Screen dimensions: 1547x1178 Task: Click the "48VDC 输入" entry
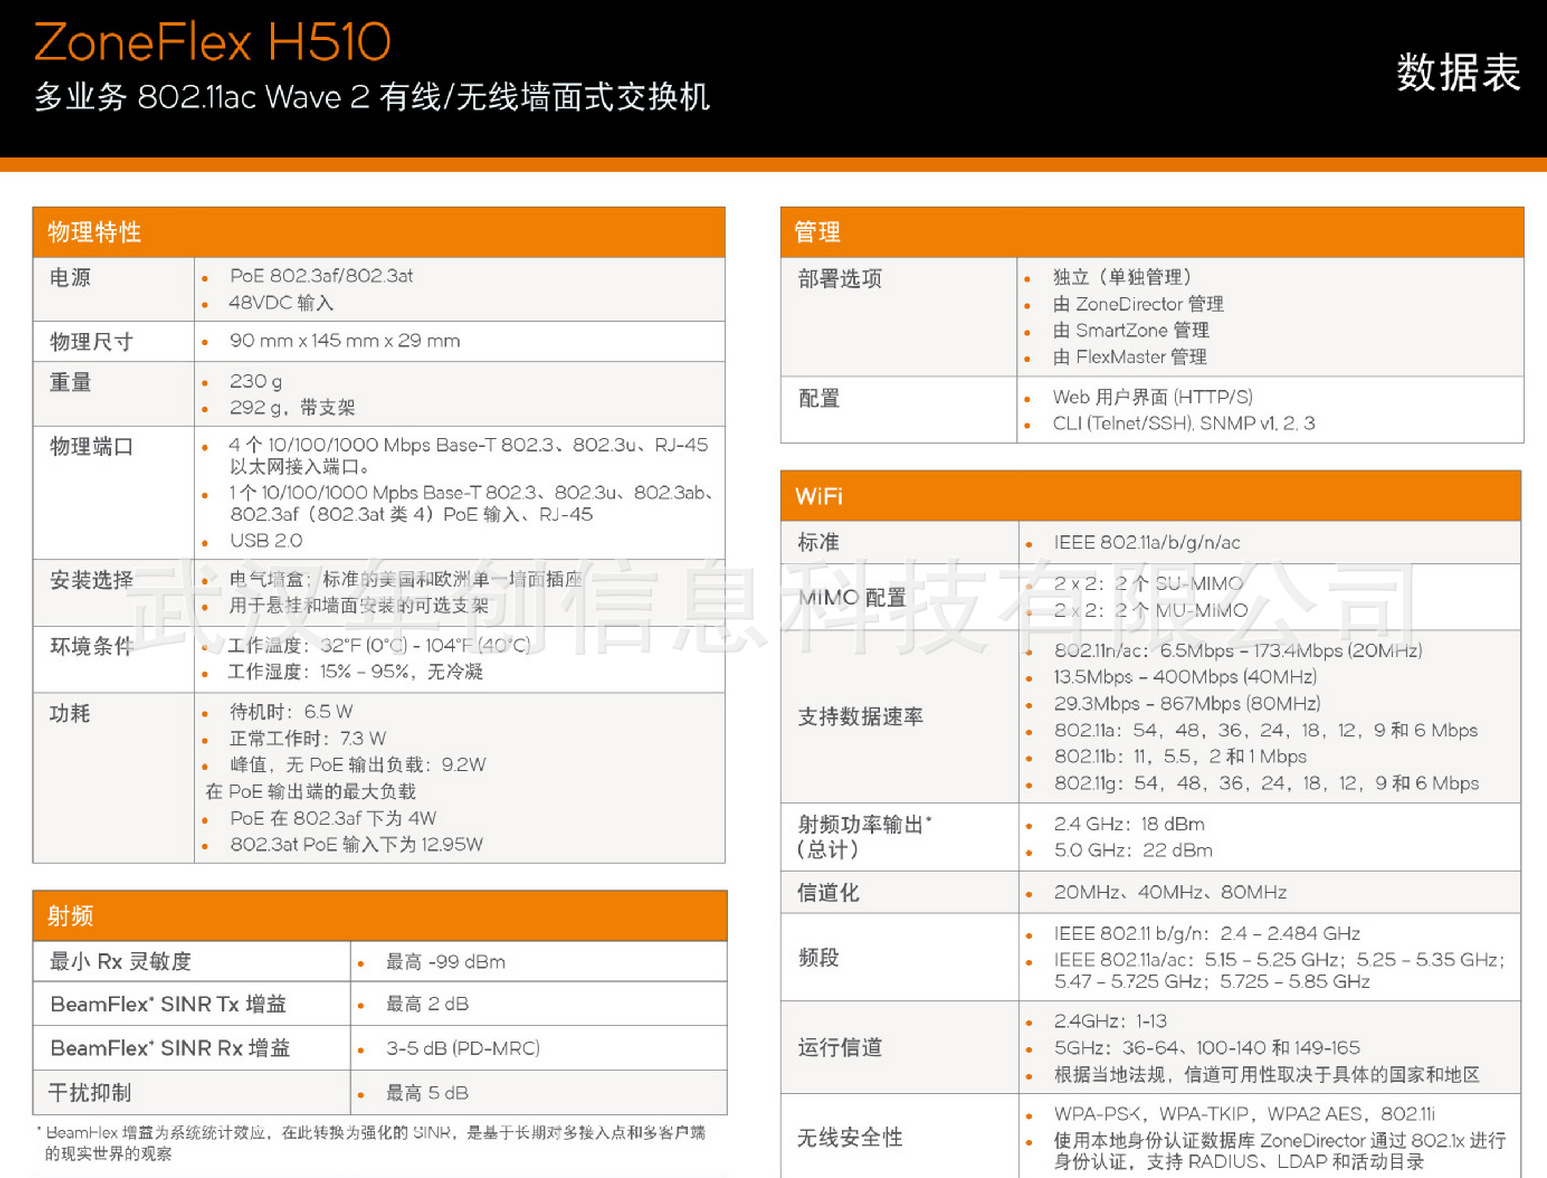pyautogui.click(x=281, y=303)
